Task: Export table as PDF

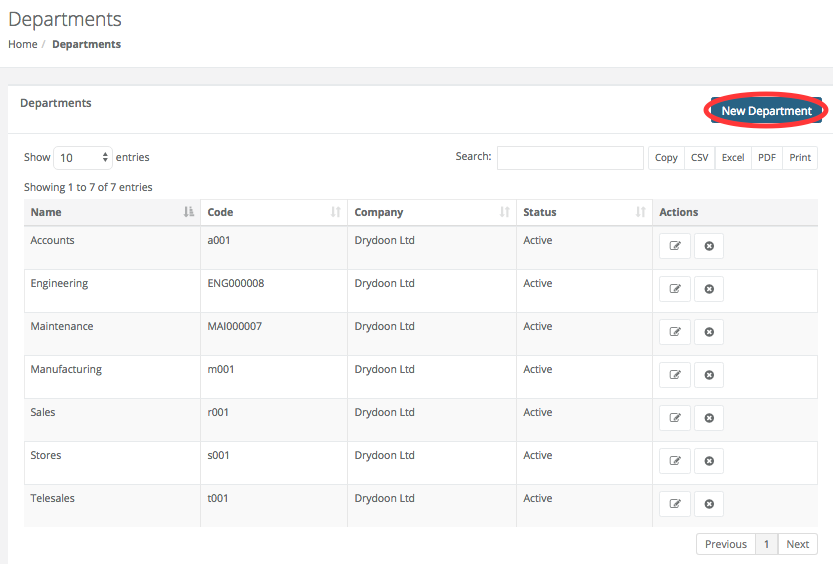Action: tap(767, 158)
